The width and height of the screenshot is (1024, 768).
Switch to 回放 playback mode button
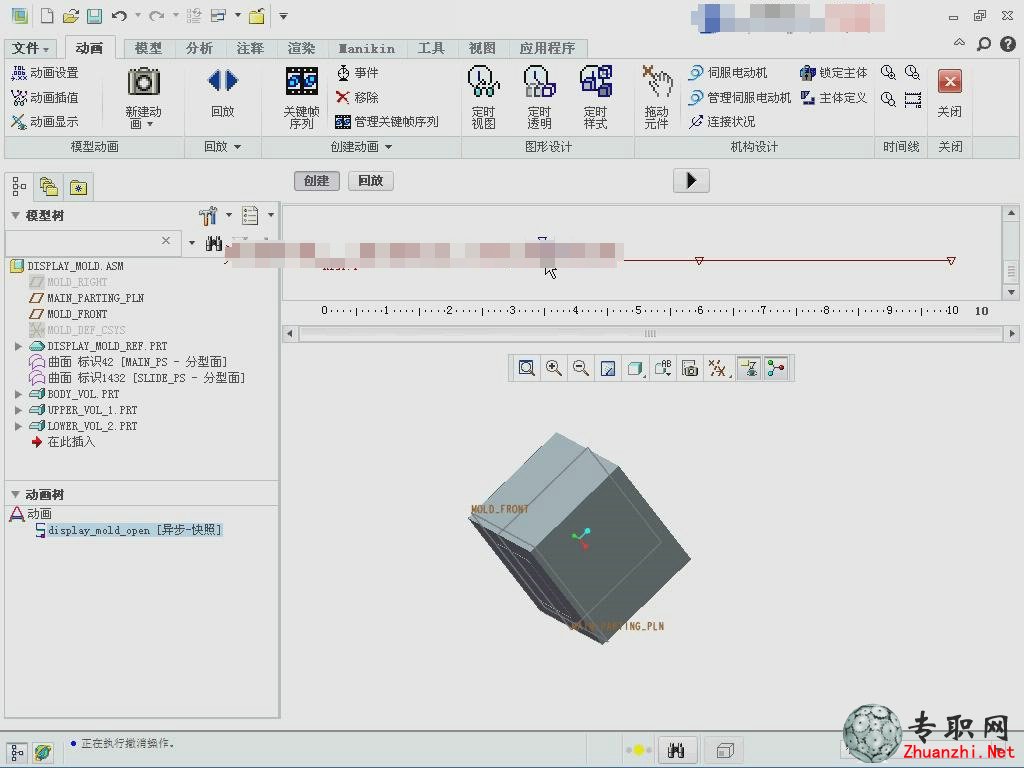(371, 181)
